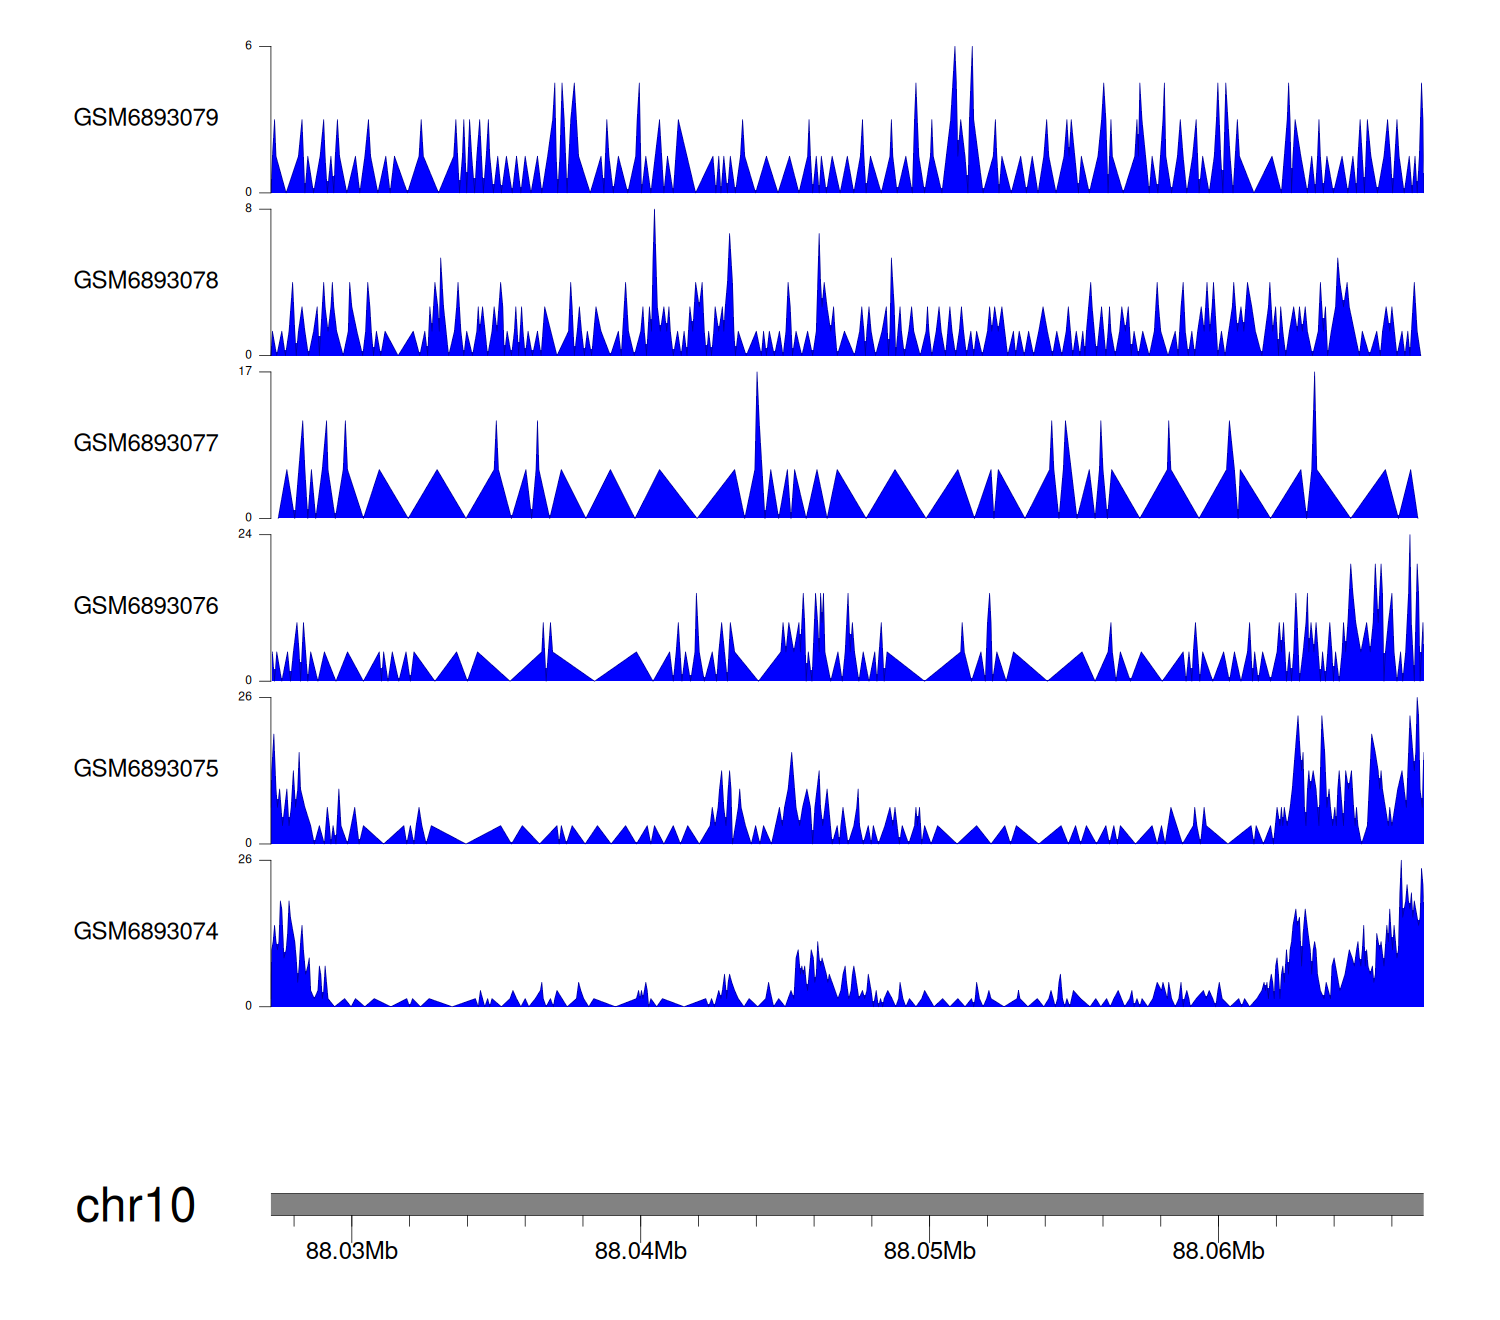
Task: Select the 88.04Mb coordinate label
Action: pyautogui.click(x=641, y=1251)
